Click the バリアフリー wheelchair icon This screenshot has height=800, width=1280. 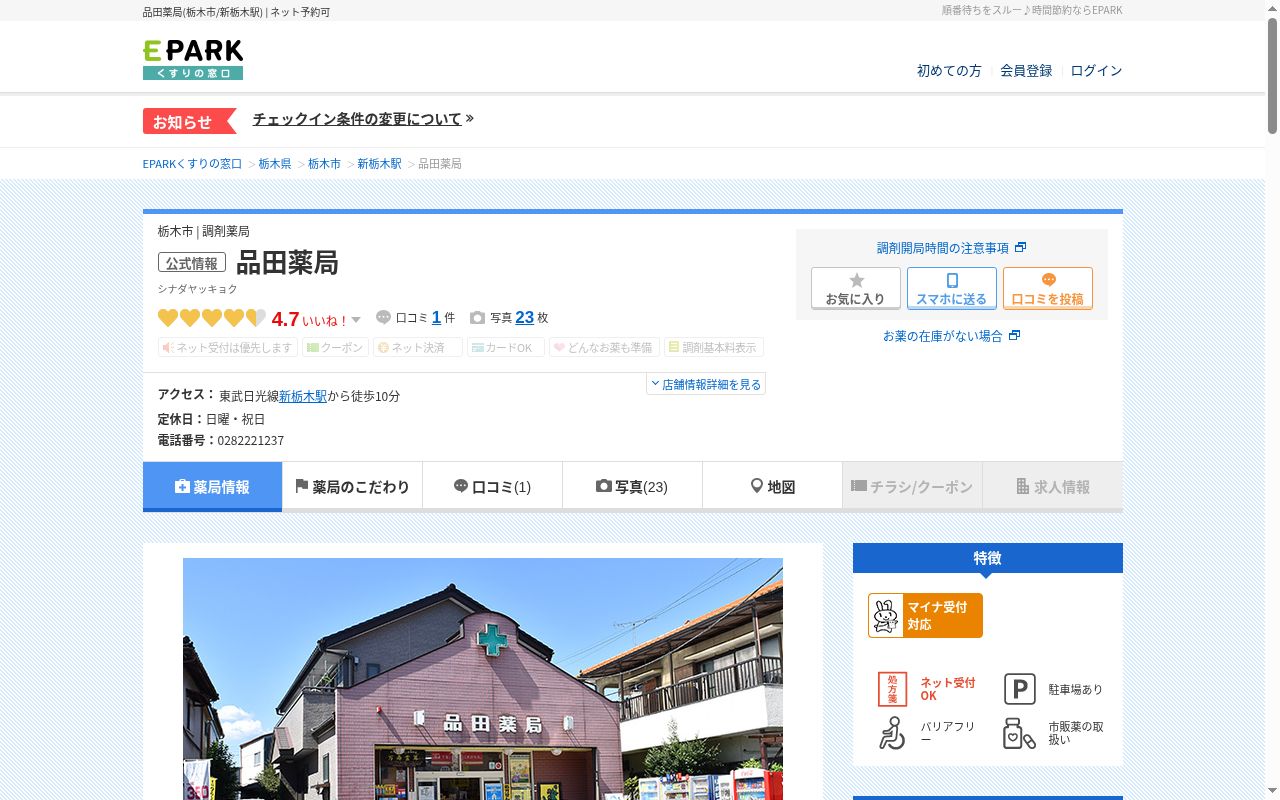coord(892,733)
